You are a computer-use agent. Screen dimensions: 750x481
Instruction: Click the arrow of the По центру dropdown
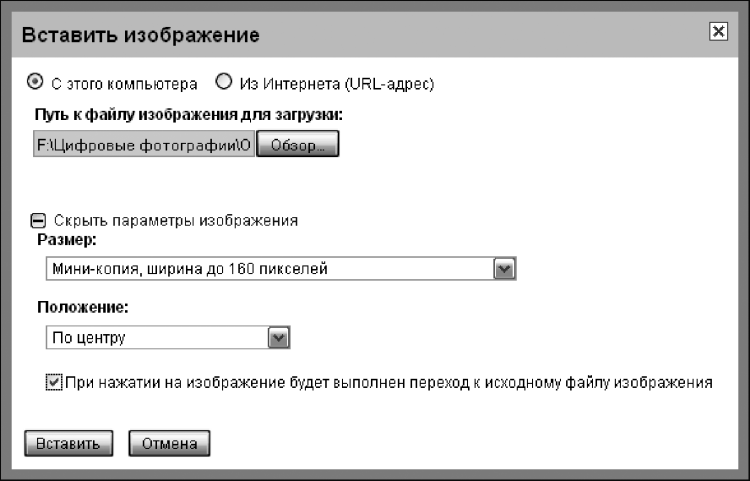(279, 338)
